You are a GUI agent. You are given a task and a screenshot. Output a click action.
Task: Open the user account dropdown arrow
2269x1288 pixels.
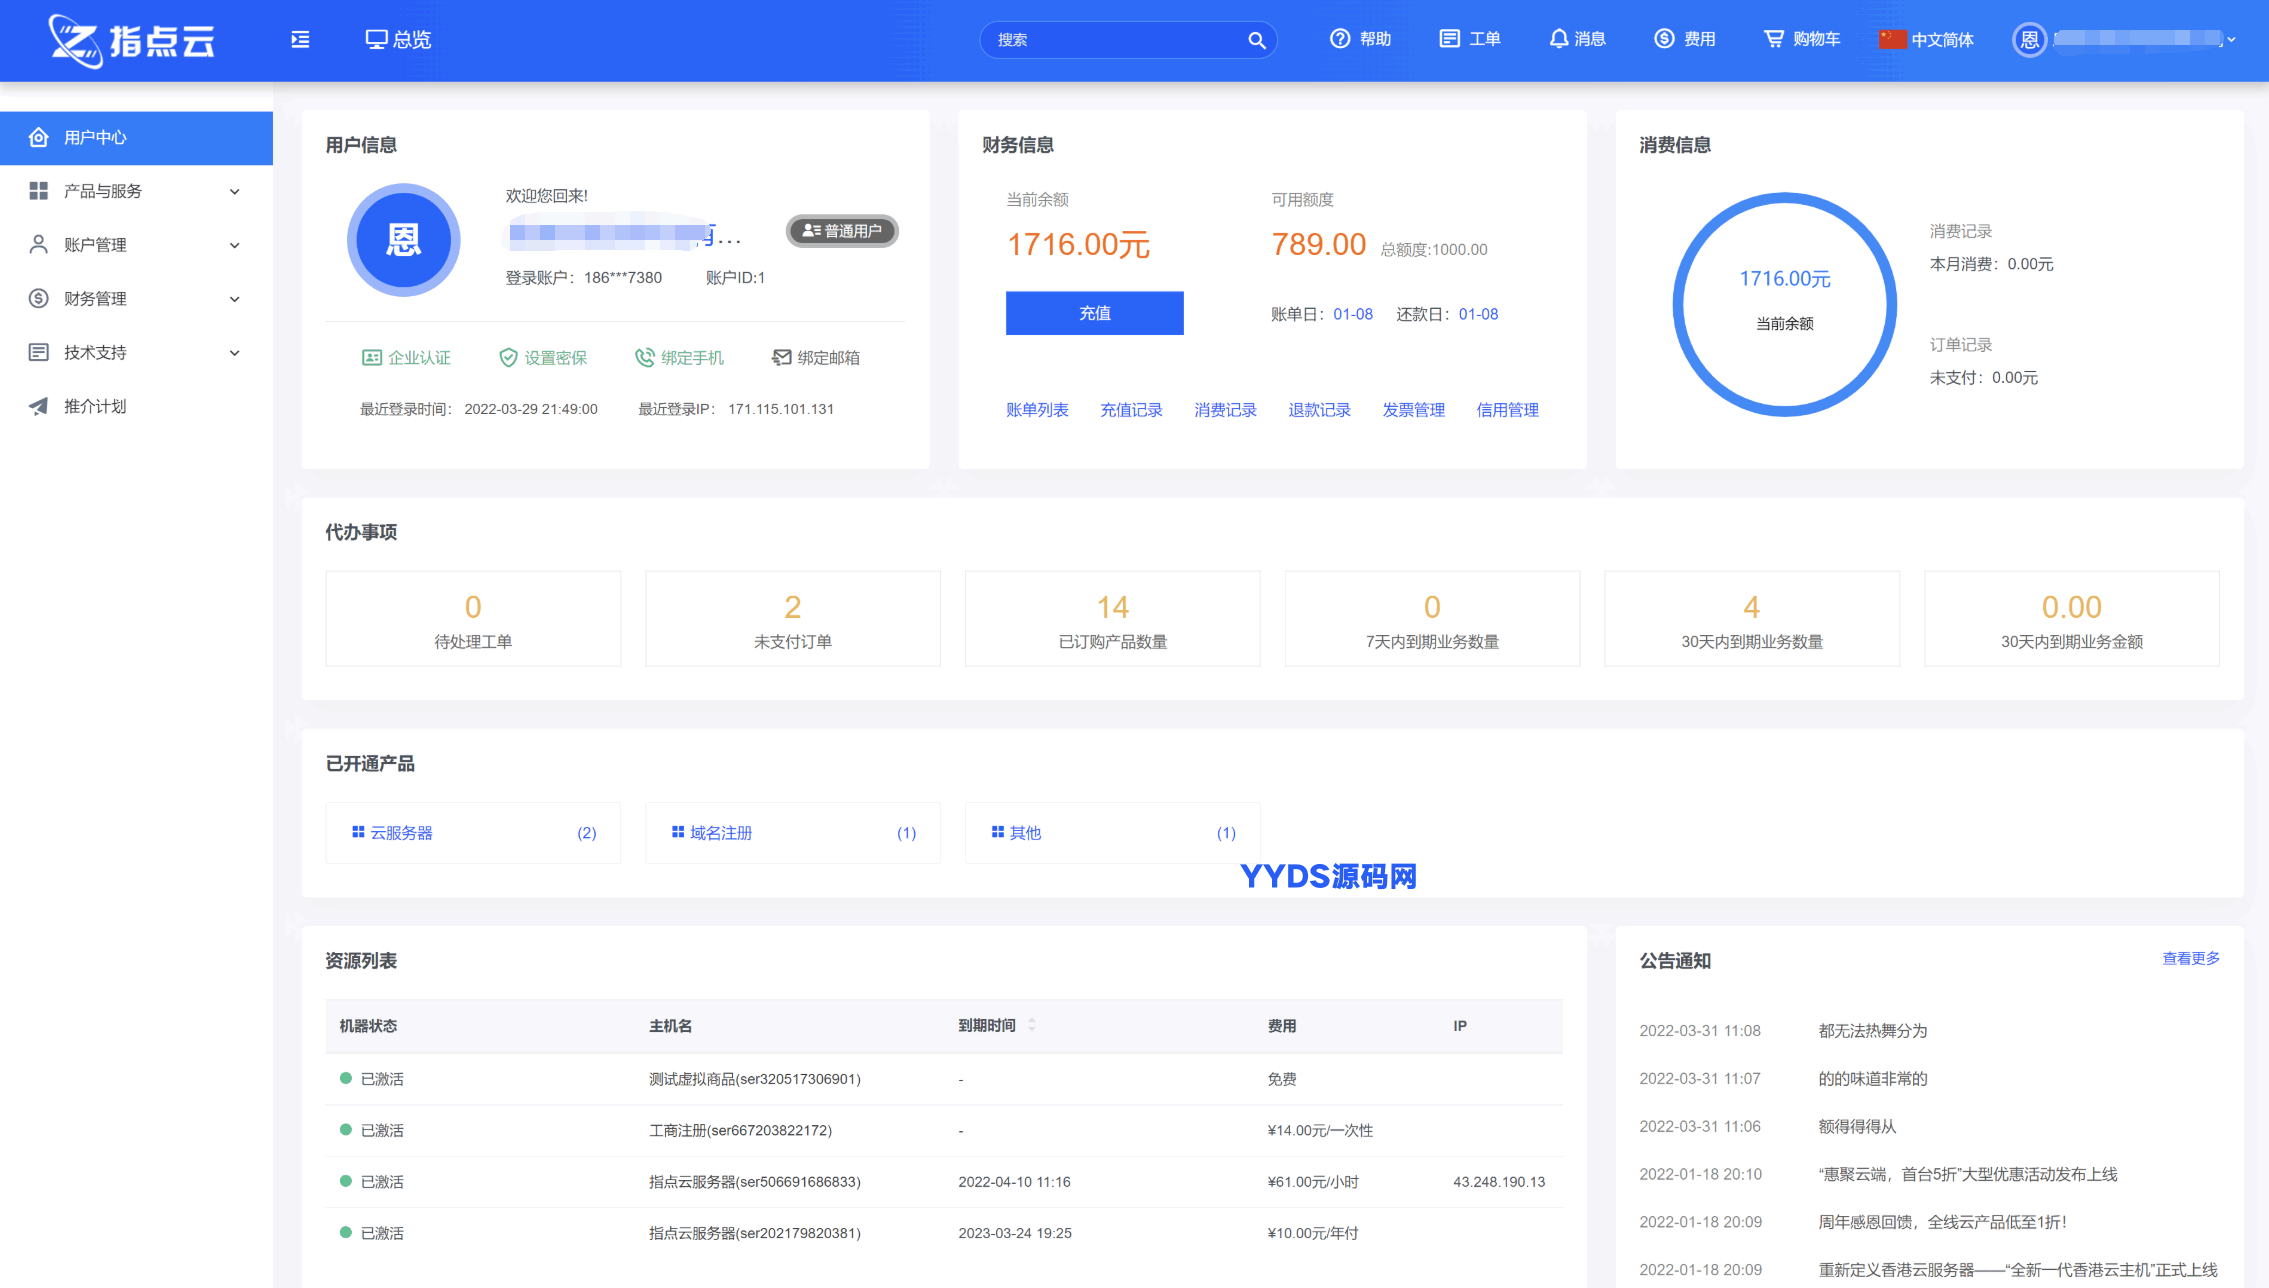coord(2231,40)
